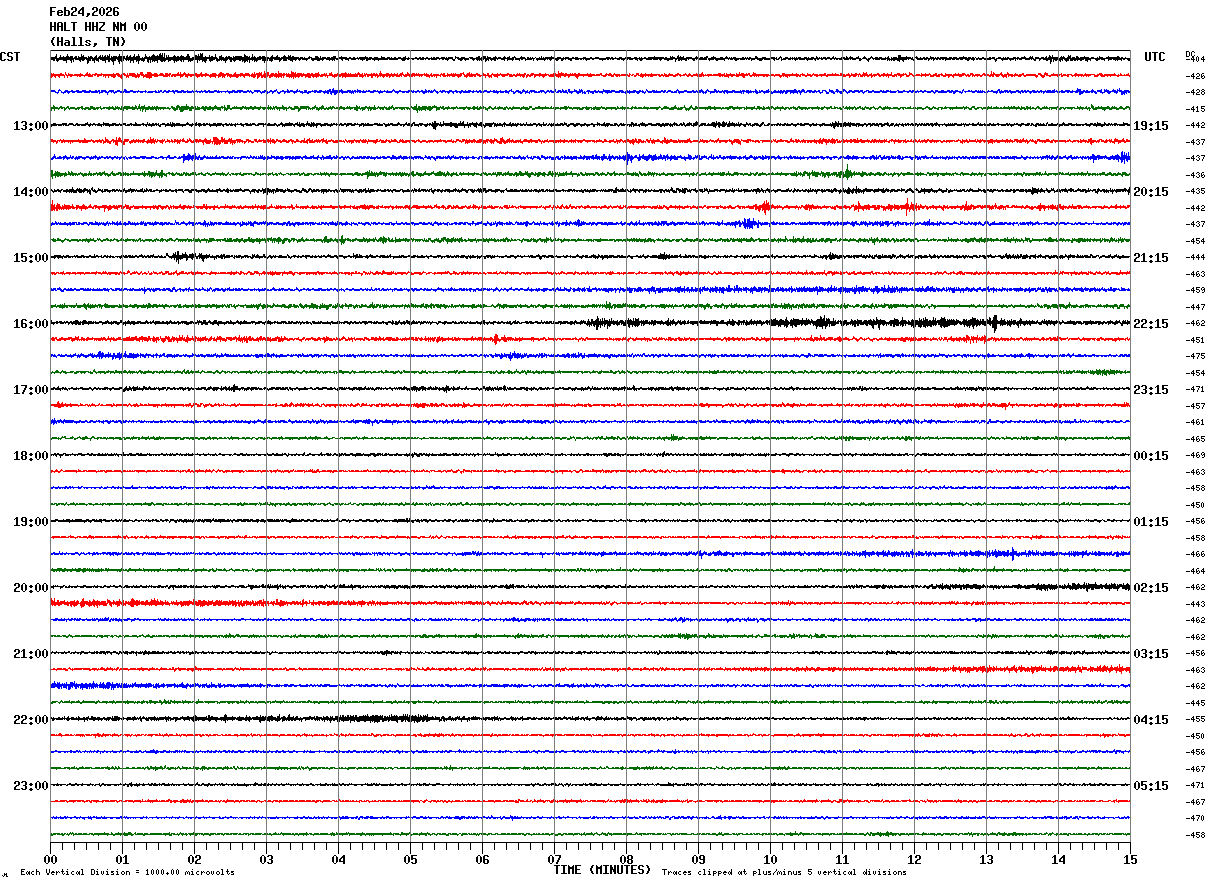This screenshot has width=1210, height=886.
Task: Click the 09 minute tick label on the time axis
Action: [698, 859]
